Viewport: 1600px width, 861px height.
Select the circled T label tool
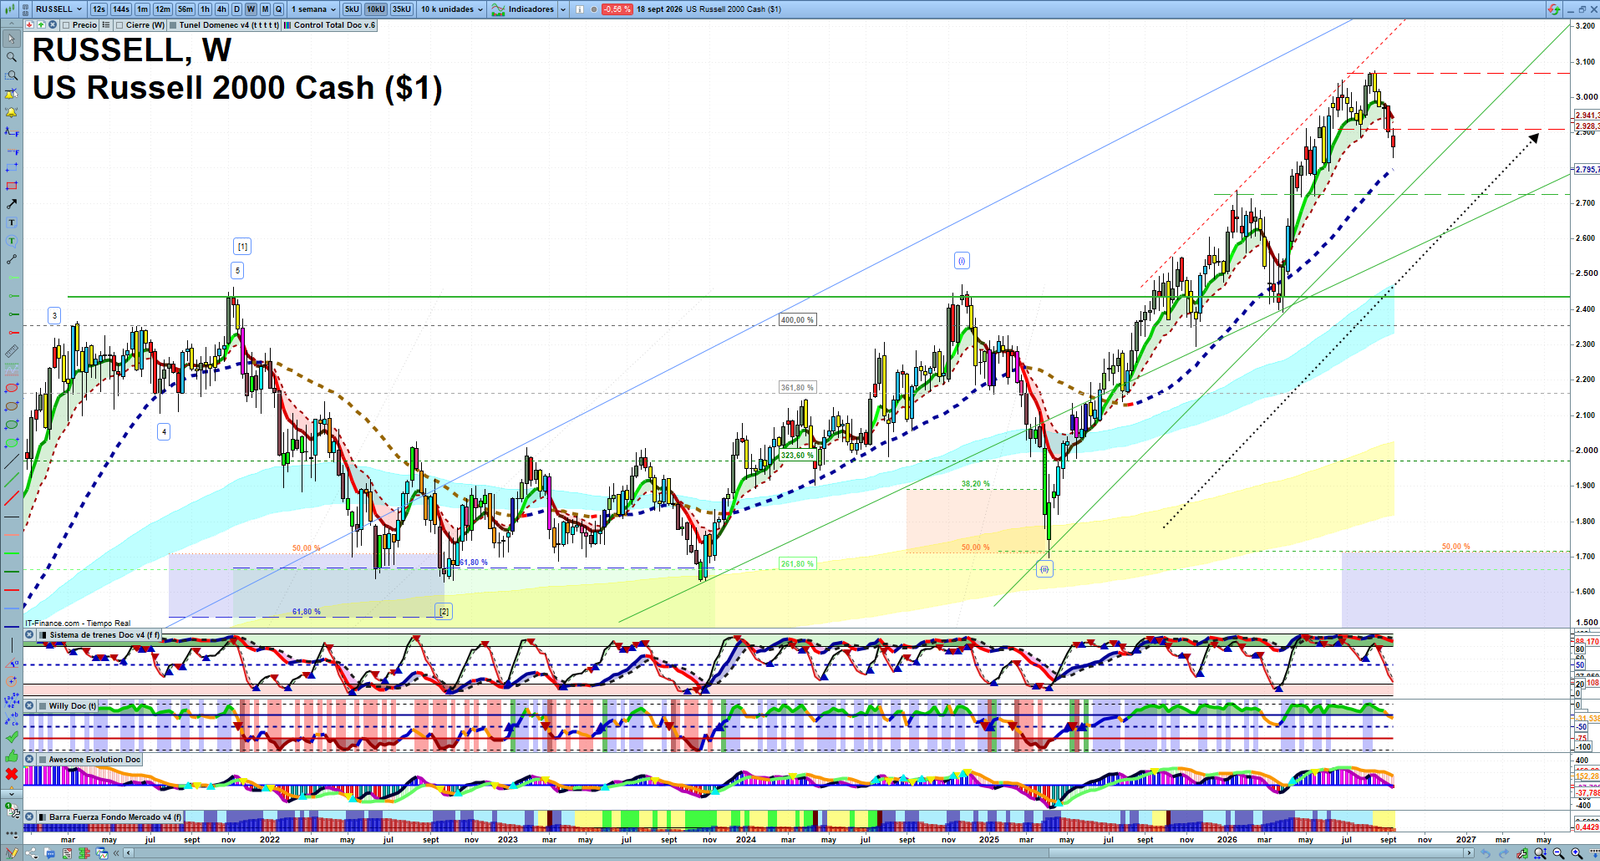click(x=12, y=241)
